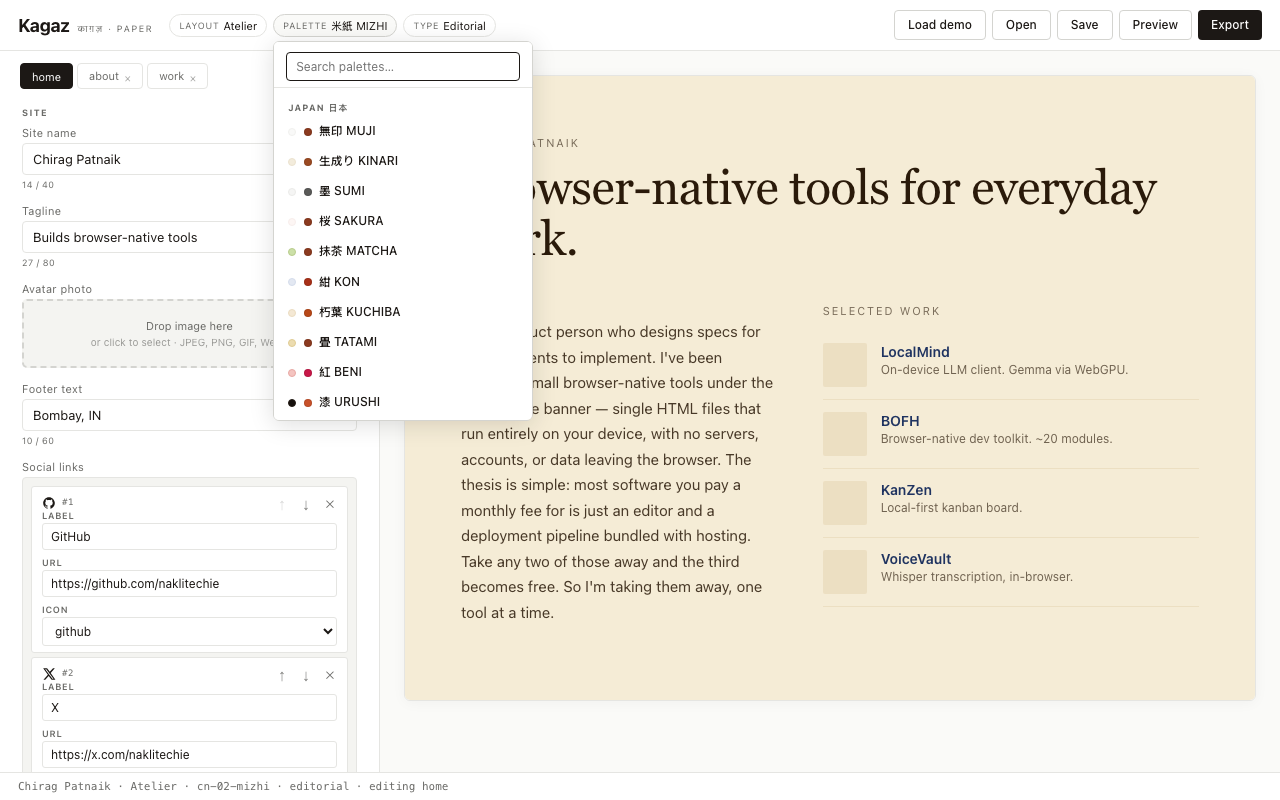Image resolution: width=1280 pixels, height=800 pixels.
Task: Open the LAYOUT Atelier selector
Action: [x=217, y=26]
